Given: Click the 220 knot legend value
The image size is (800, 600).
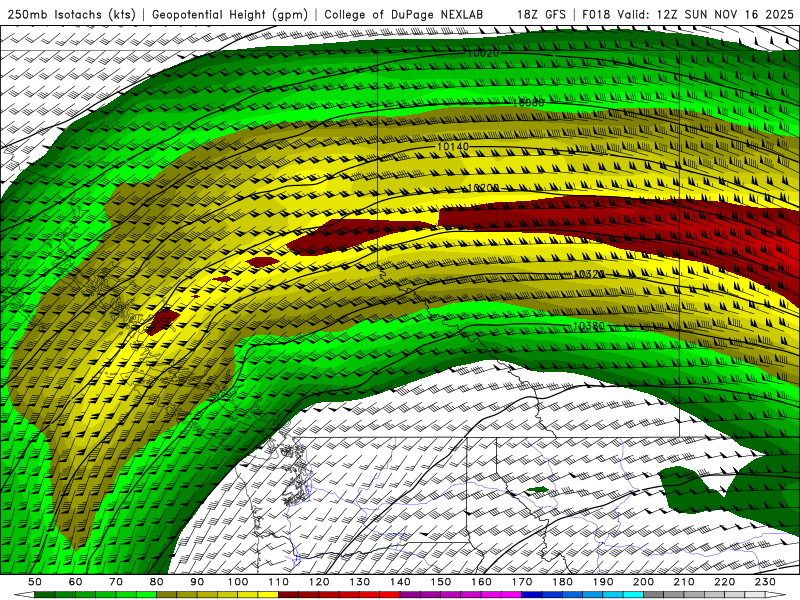Looking at the screenshot, I should (724, 582).
